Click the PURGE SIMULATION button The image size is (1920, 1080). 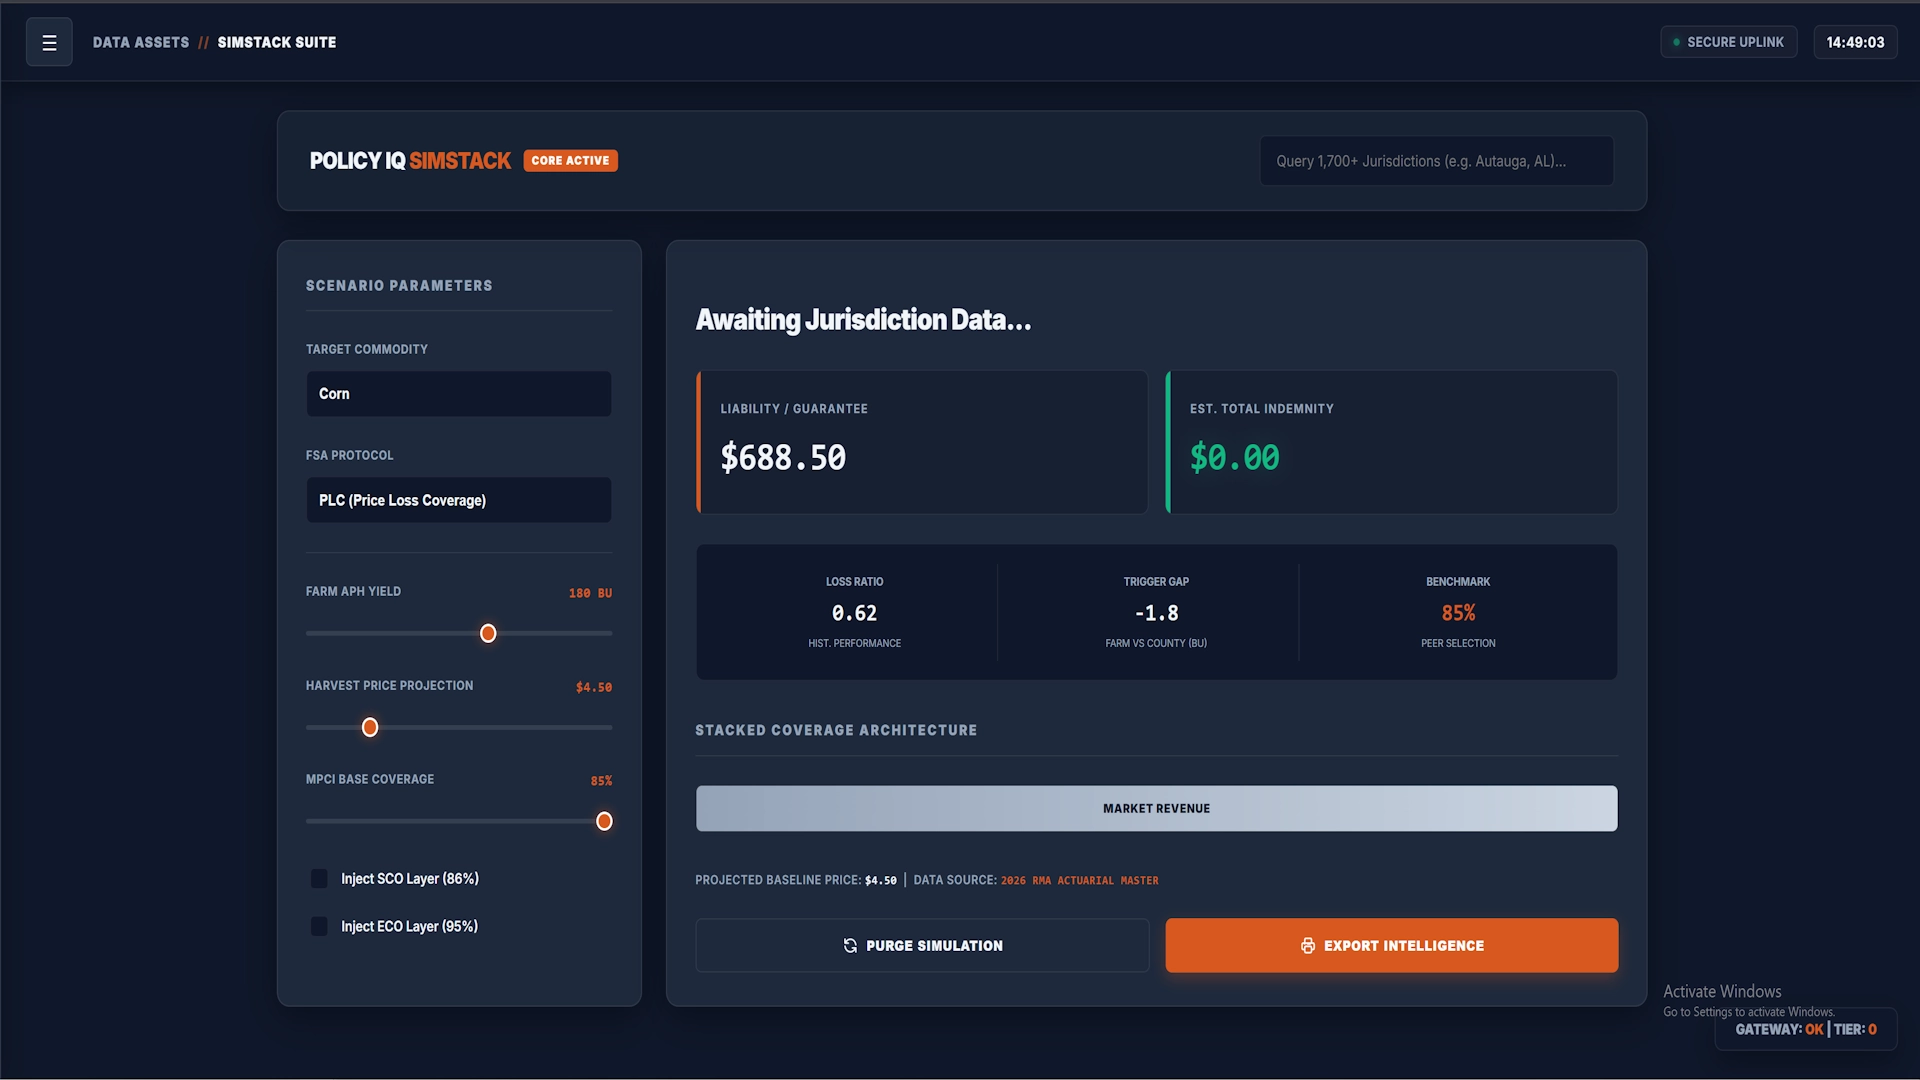tap(922, 945)
